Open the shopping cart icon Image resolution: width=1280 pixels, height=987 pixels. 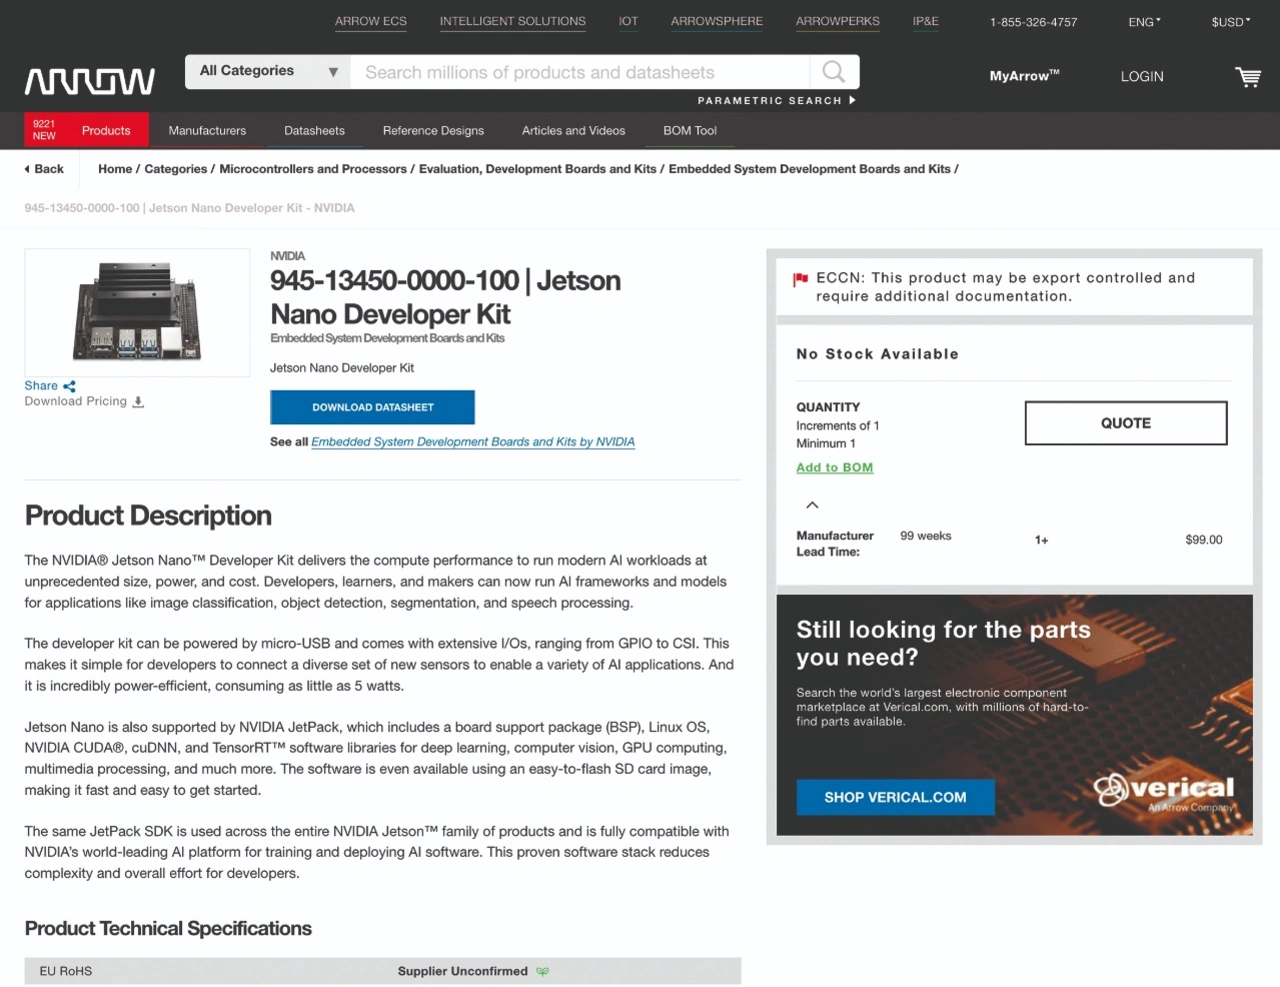click(x=1247, y=77)
